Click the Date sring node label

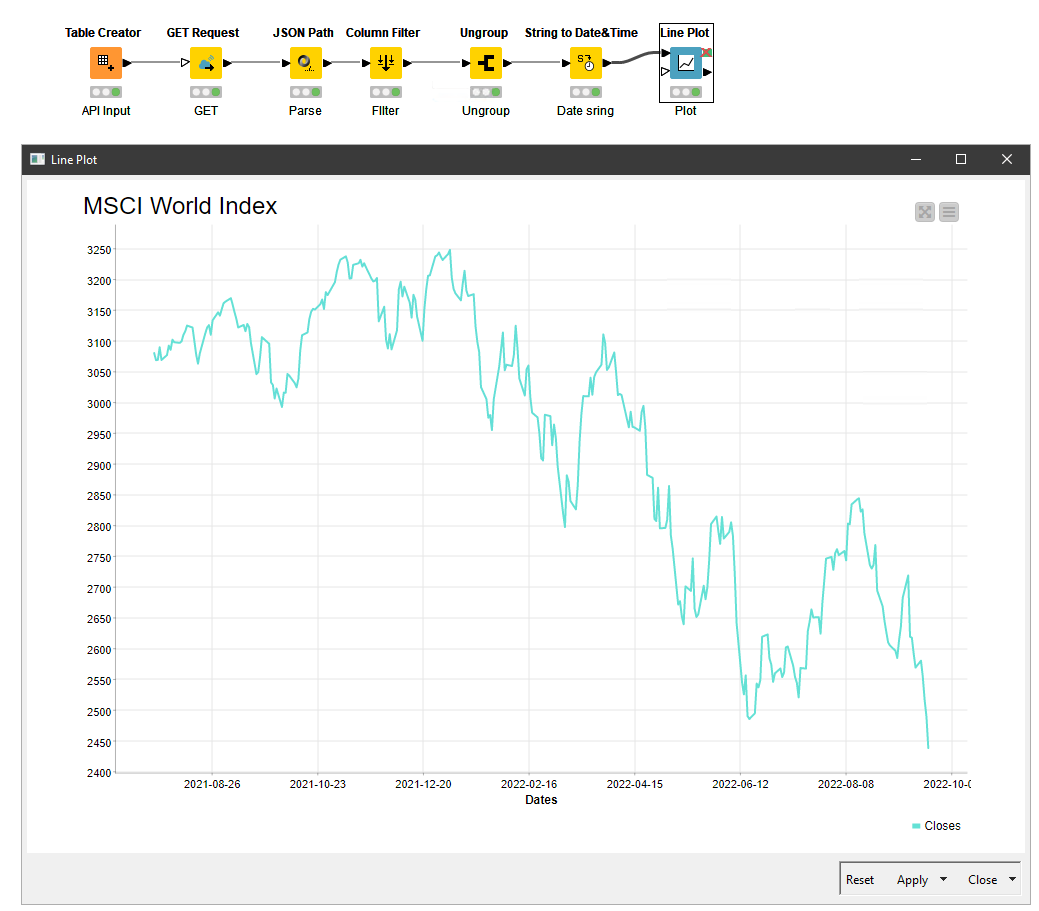(586, 111)
